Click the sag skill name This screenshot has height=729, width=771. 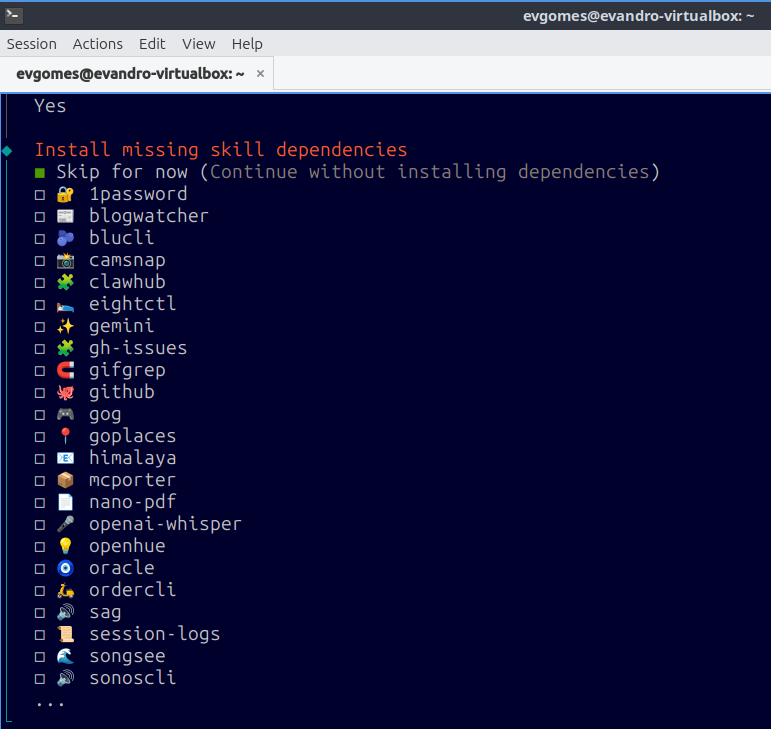pos(105,613)
